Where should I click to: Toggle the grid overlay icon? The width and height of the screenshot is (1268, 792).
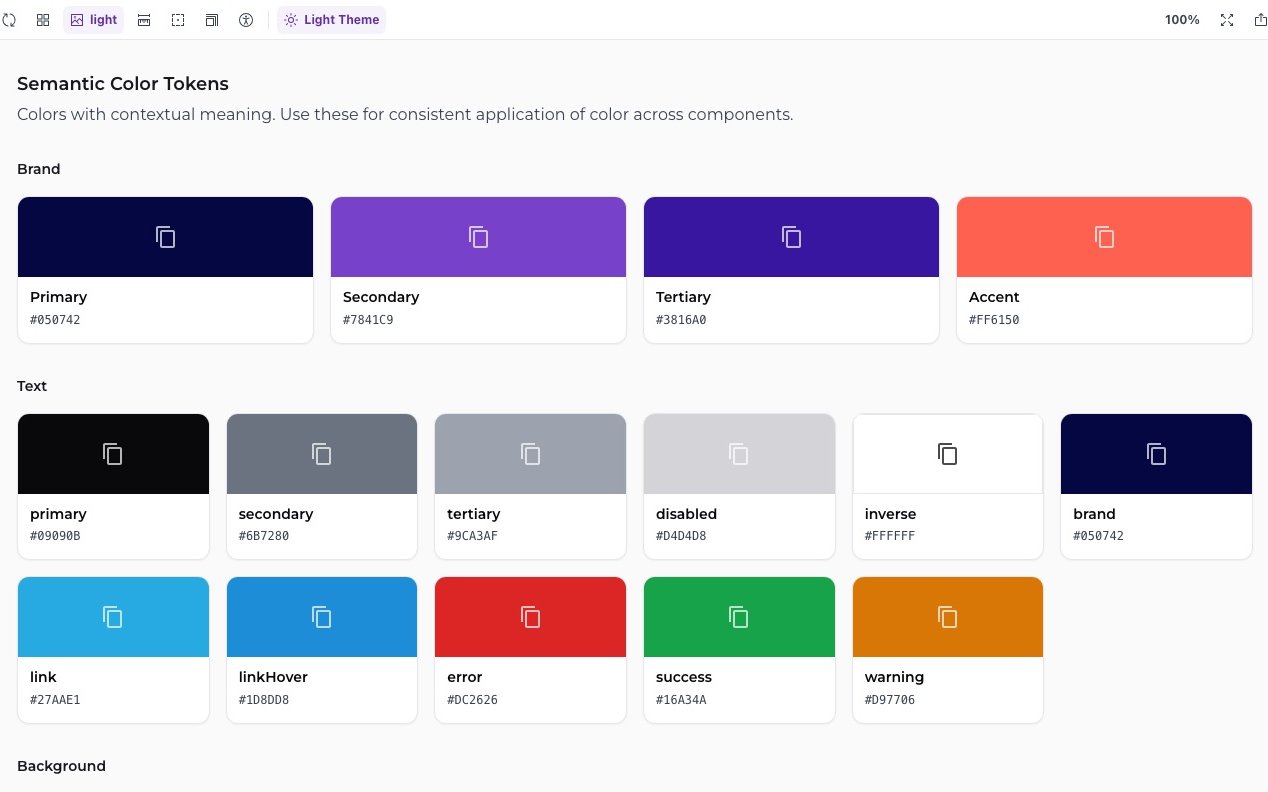[43, 20]
